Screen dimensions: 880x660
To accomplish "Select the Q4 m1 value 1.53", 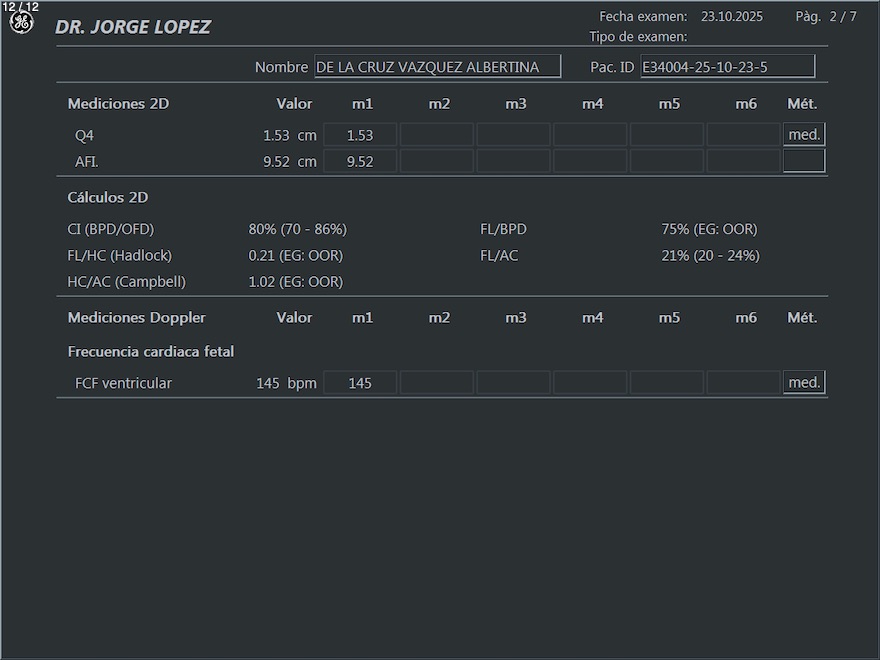I will click(x=360, y=135).
